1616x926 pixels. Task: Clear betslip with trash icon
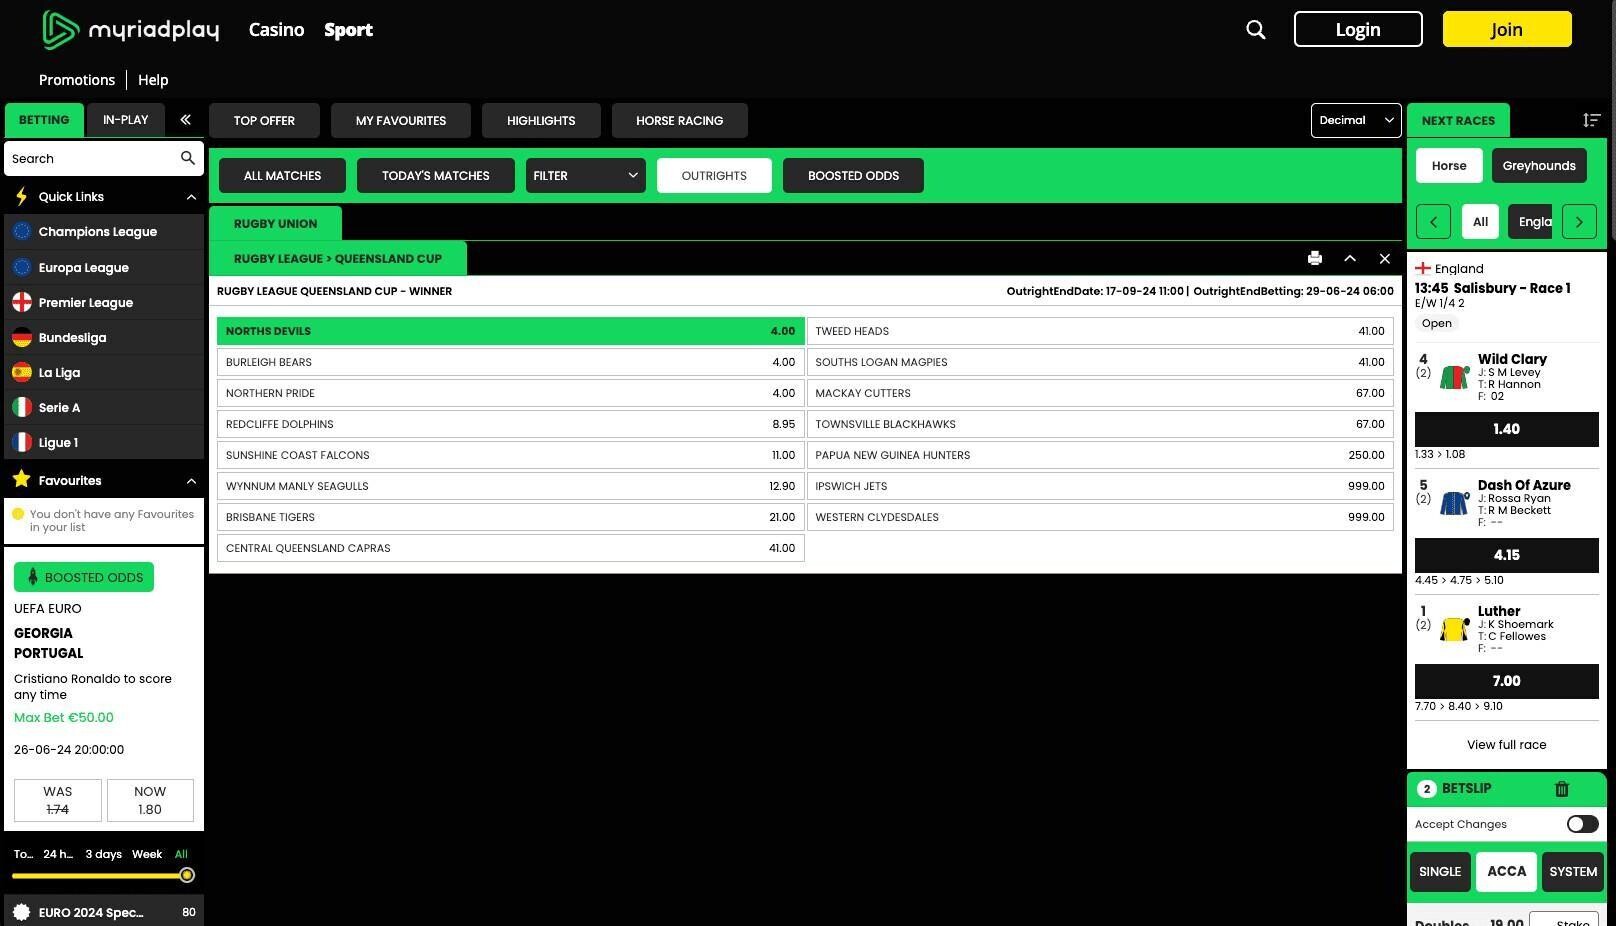tap(1562, 789)
